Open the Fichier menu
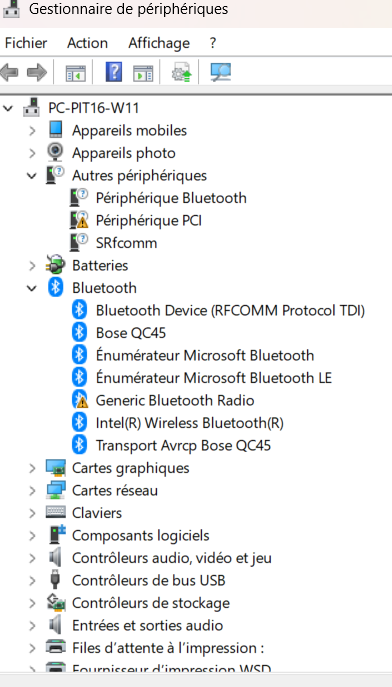Viewport: 392px width, 687px height. click(26, 43)
